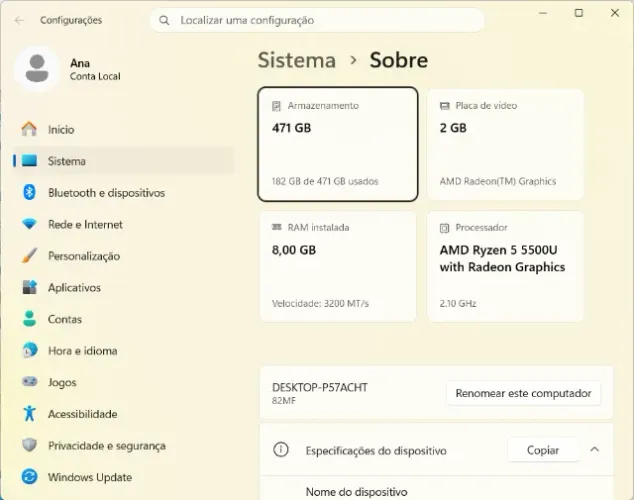Open Contas settings

123,319
